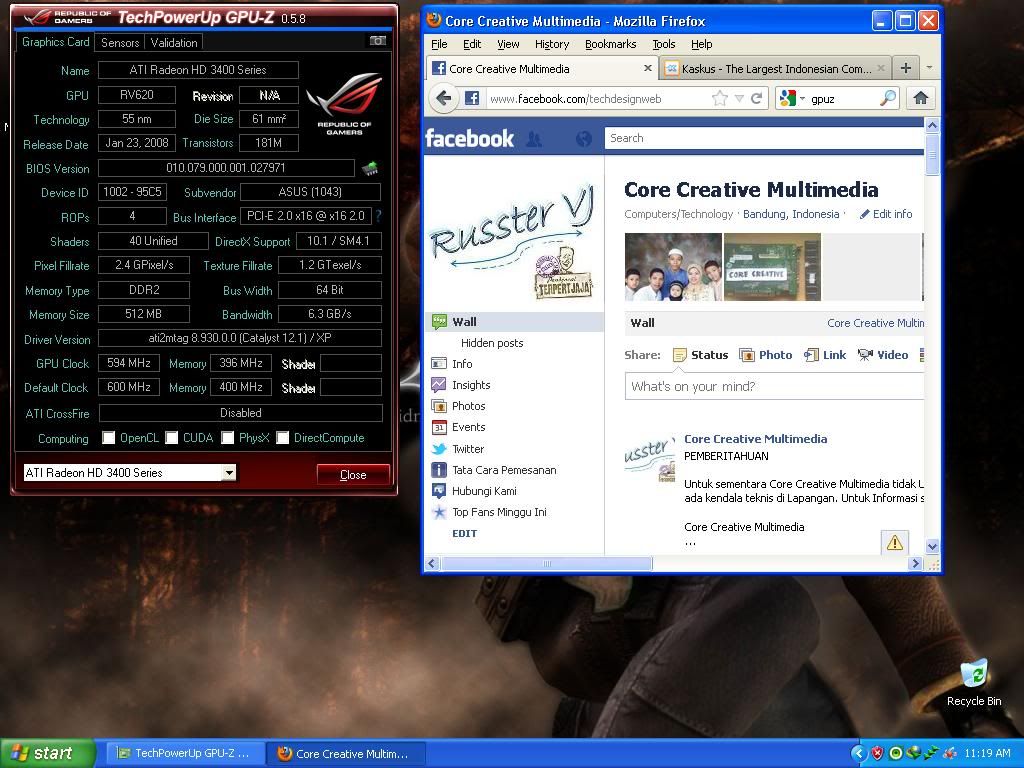
Task: Click TechPowerUp GPU-Z taskbar button
Action: 185,753
